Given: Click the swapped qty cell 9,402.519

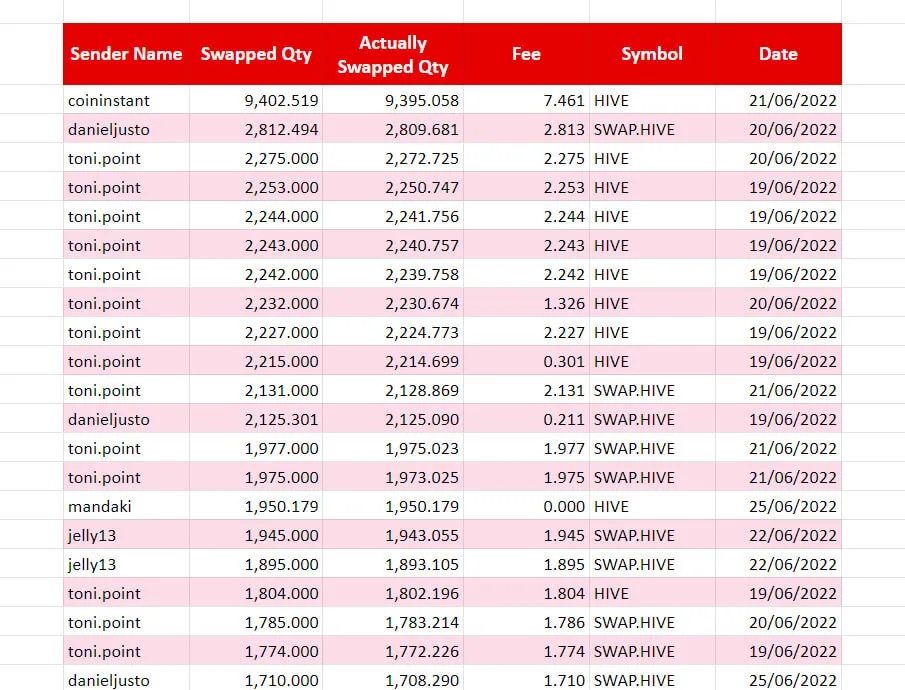Looking at the screenshot, I should pos(256,100).
